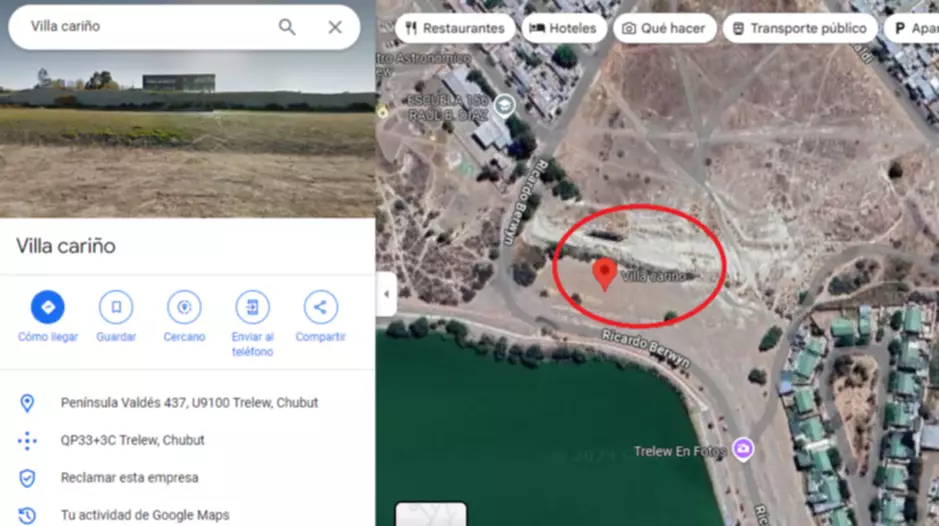939x526 pixels.
Task: Click the Villa cariño search field
Action: click(144, 27)
